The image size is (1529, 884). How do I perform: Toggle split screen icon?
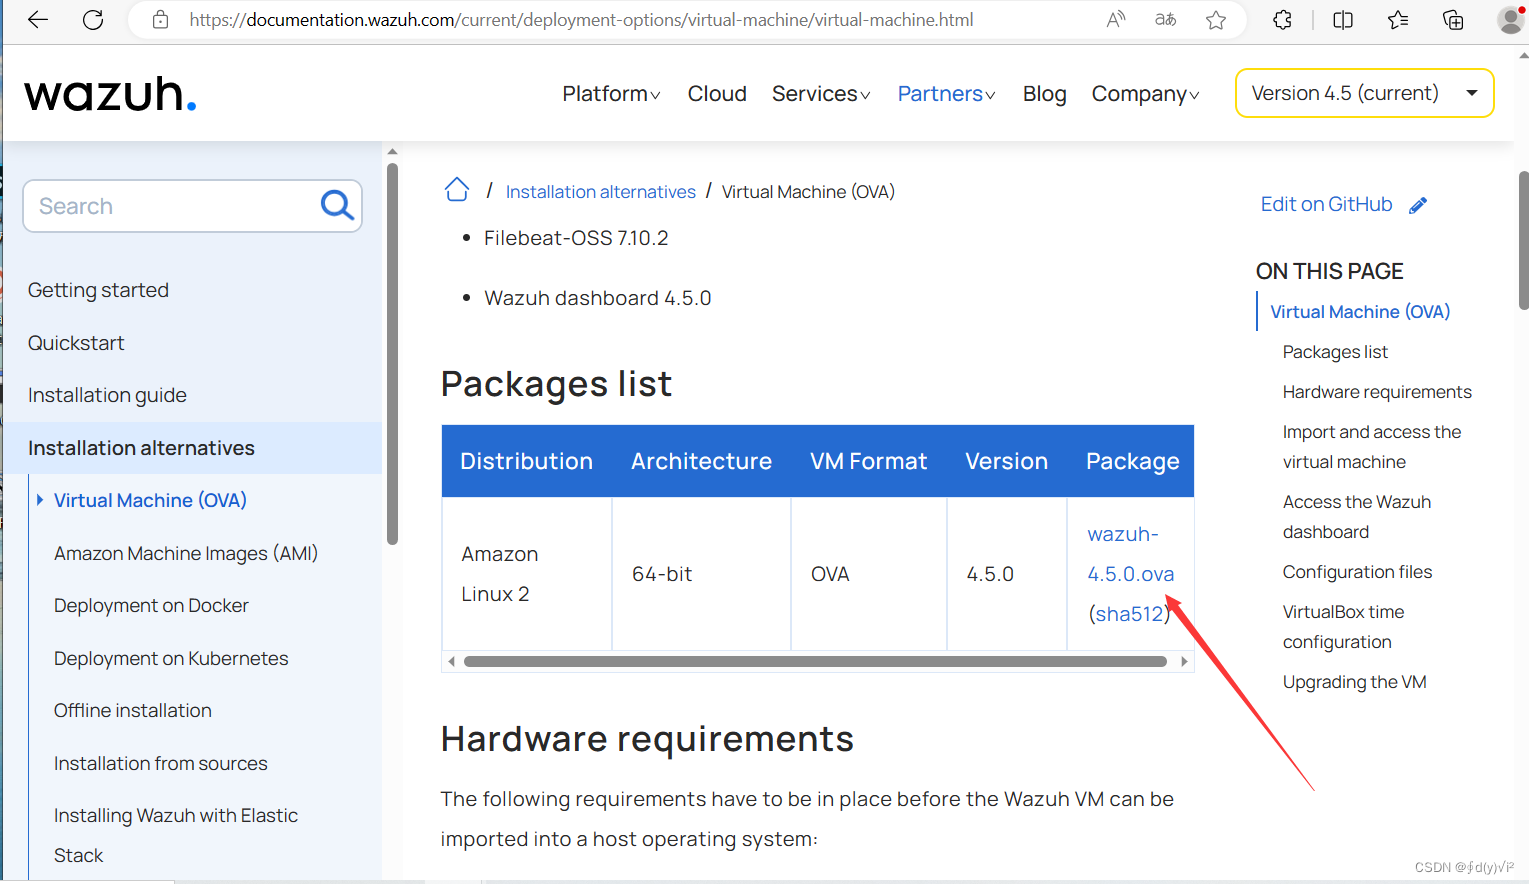(1343, 20)
